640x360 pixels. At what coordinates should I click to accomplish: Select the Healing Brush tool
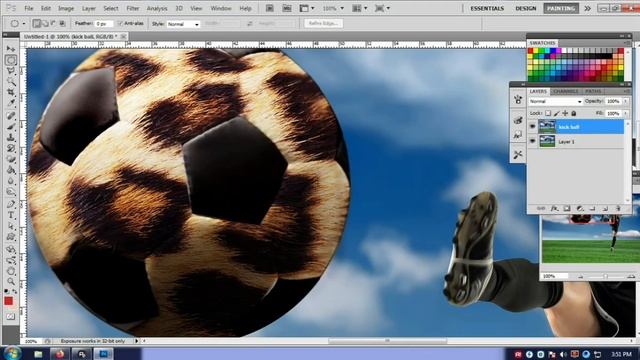pyautogui.click(x=11, y=115)
